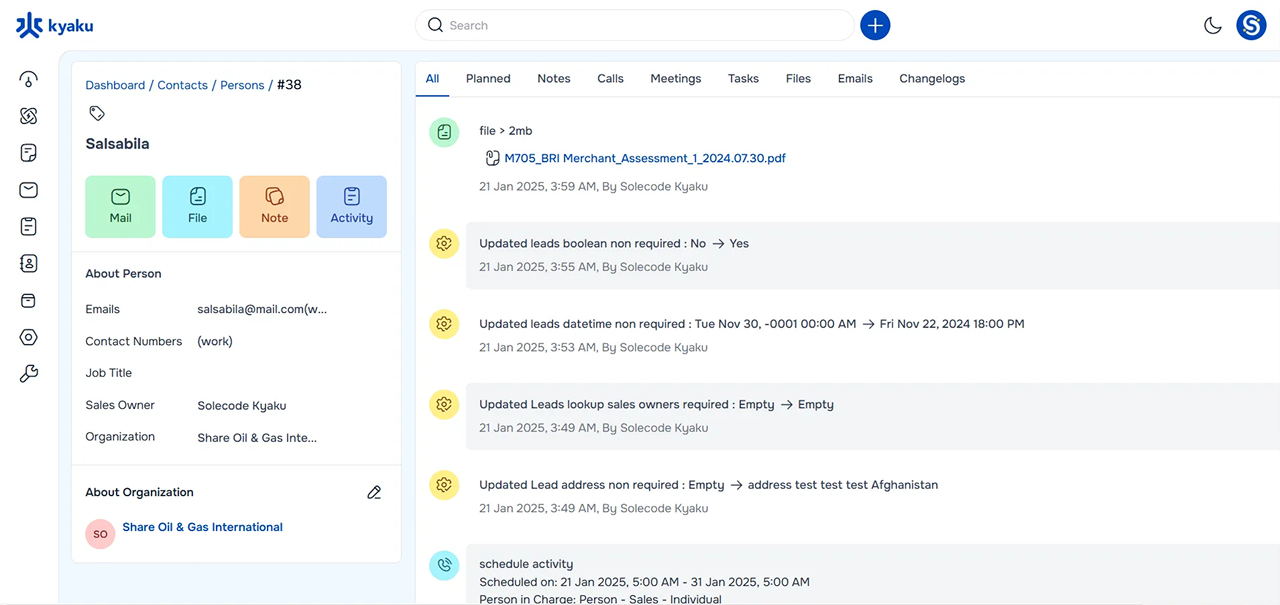Open the contacts book icon in sidebar
1280x605 pixels.
[x=28, y=264]
